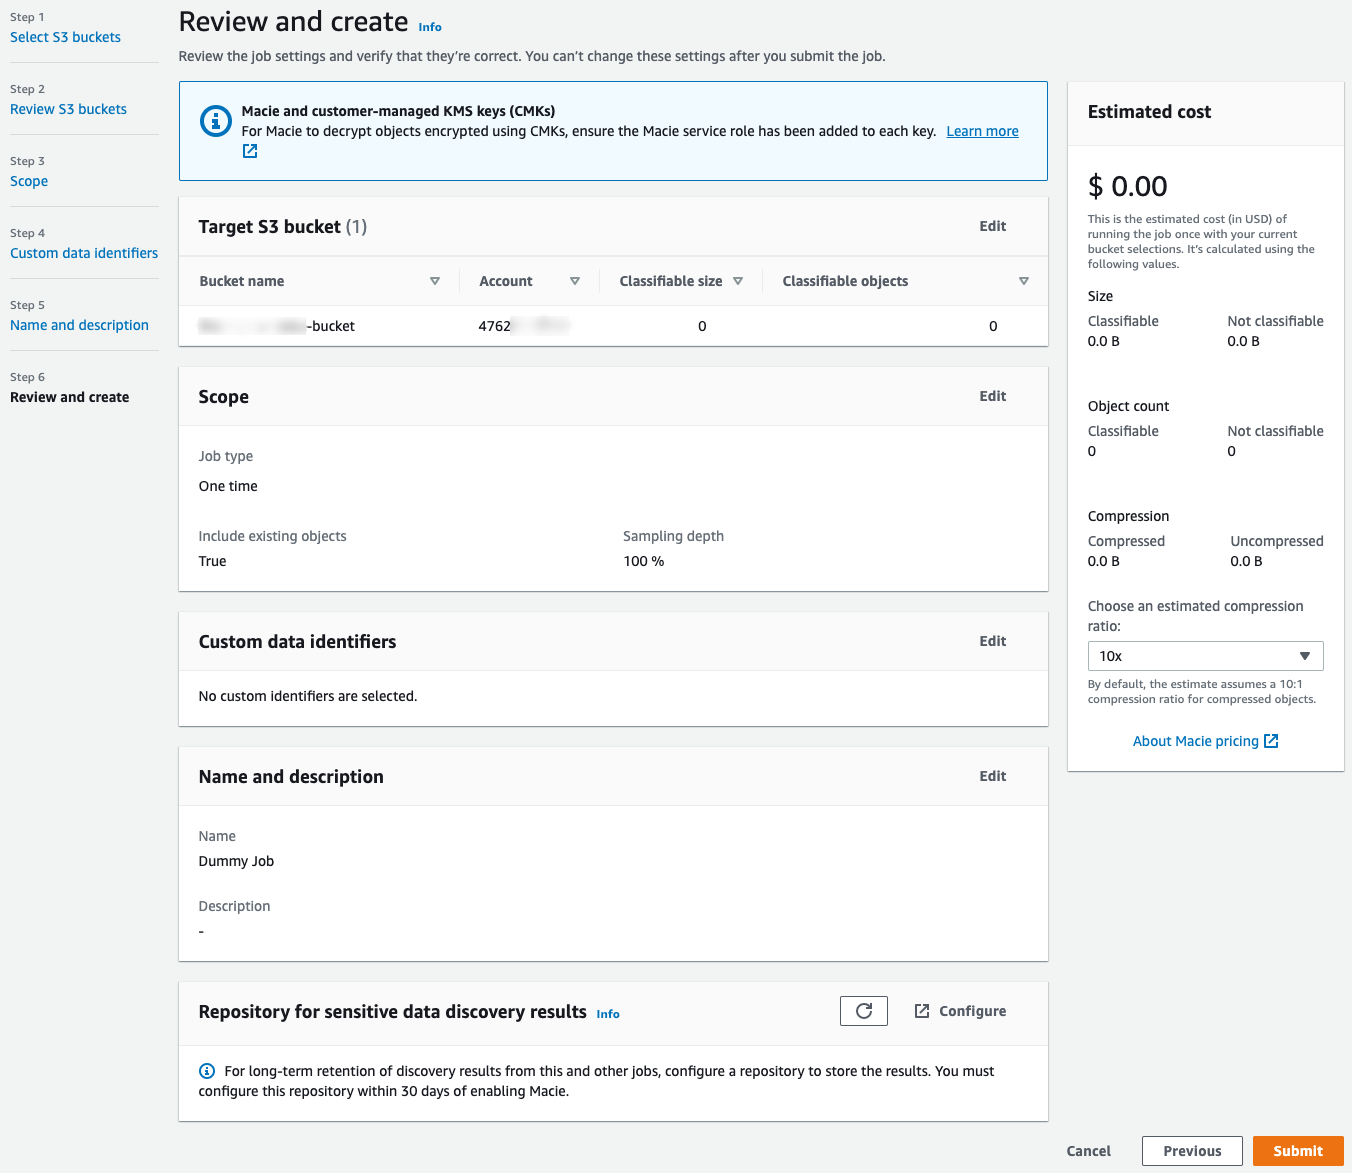This screenshot has height=1173, width=1352.
Task: Edit the Name and description section
Action: pos(992,776)
